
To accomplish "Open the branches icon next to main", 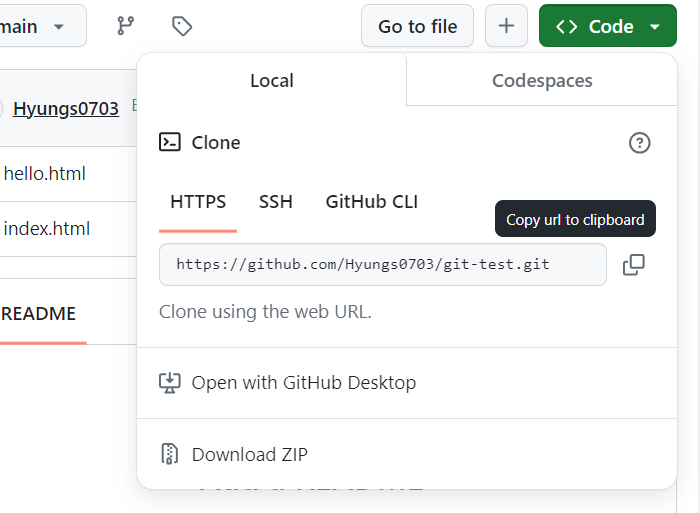I will [x=125, y=26].
